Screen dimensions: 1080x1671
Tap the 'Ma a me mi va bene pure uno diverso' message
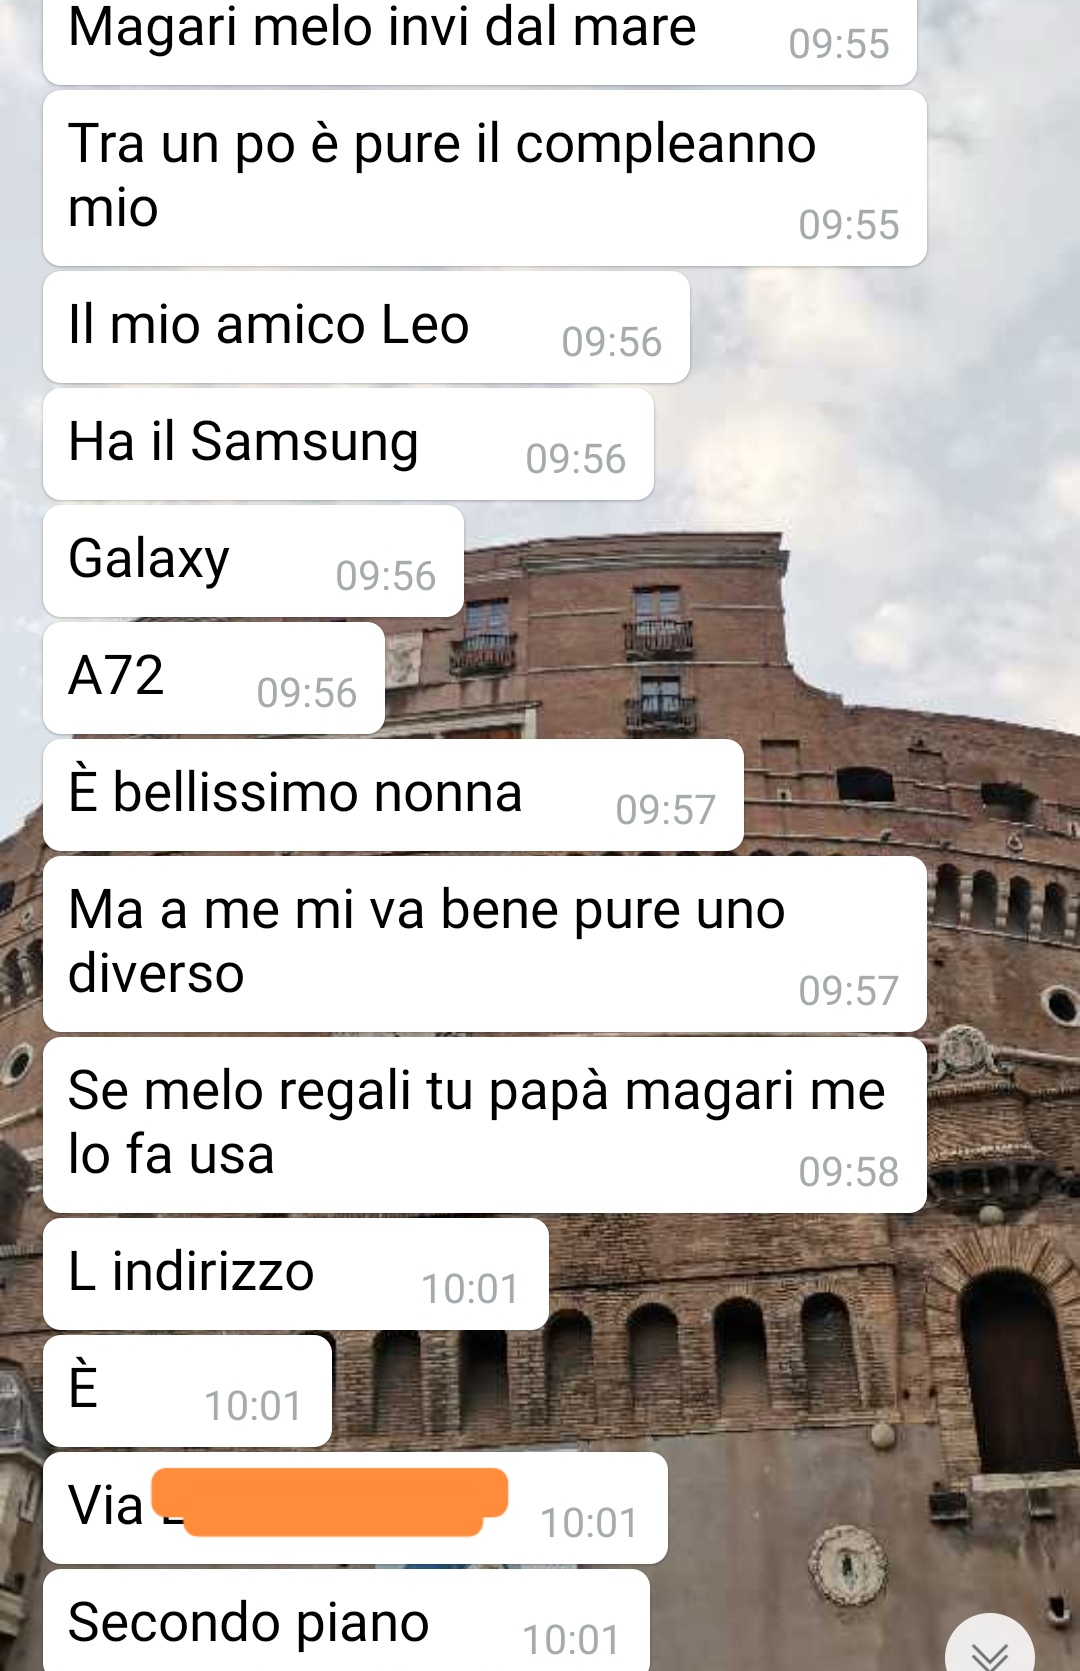click(485, 944)
